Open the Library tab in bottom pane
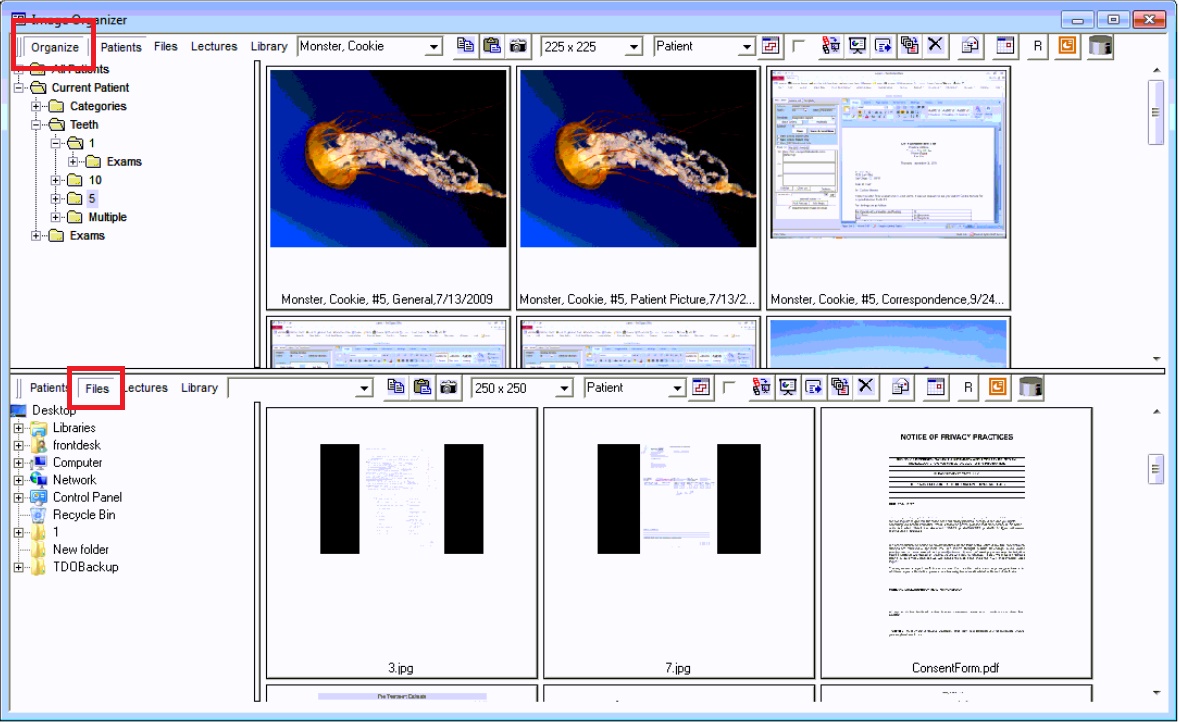The height and width of the screenshot is (722, 1179). pyautogui.click(x=199, y=388)
